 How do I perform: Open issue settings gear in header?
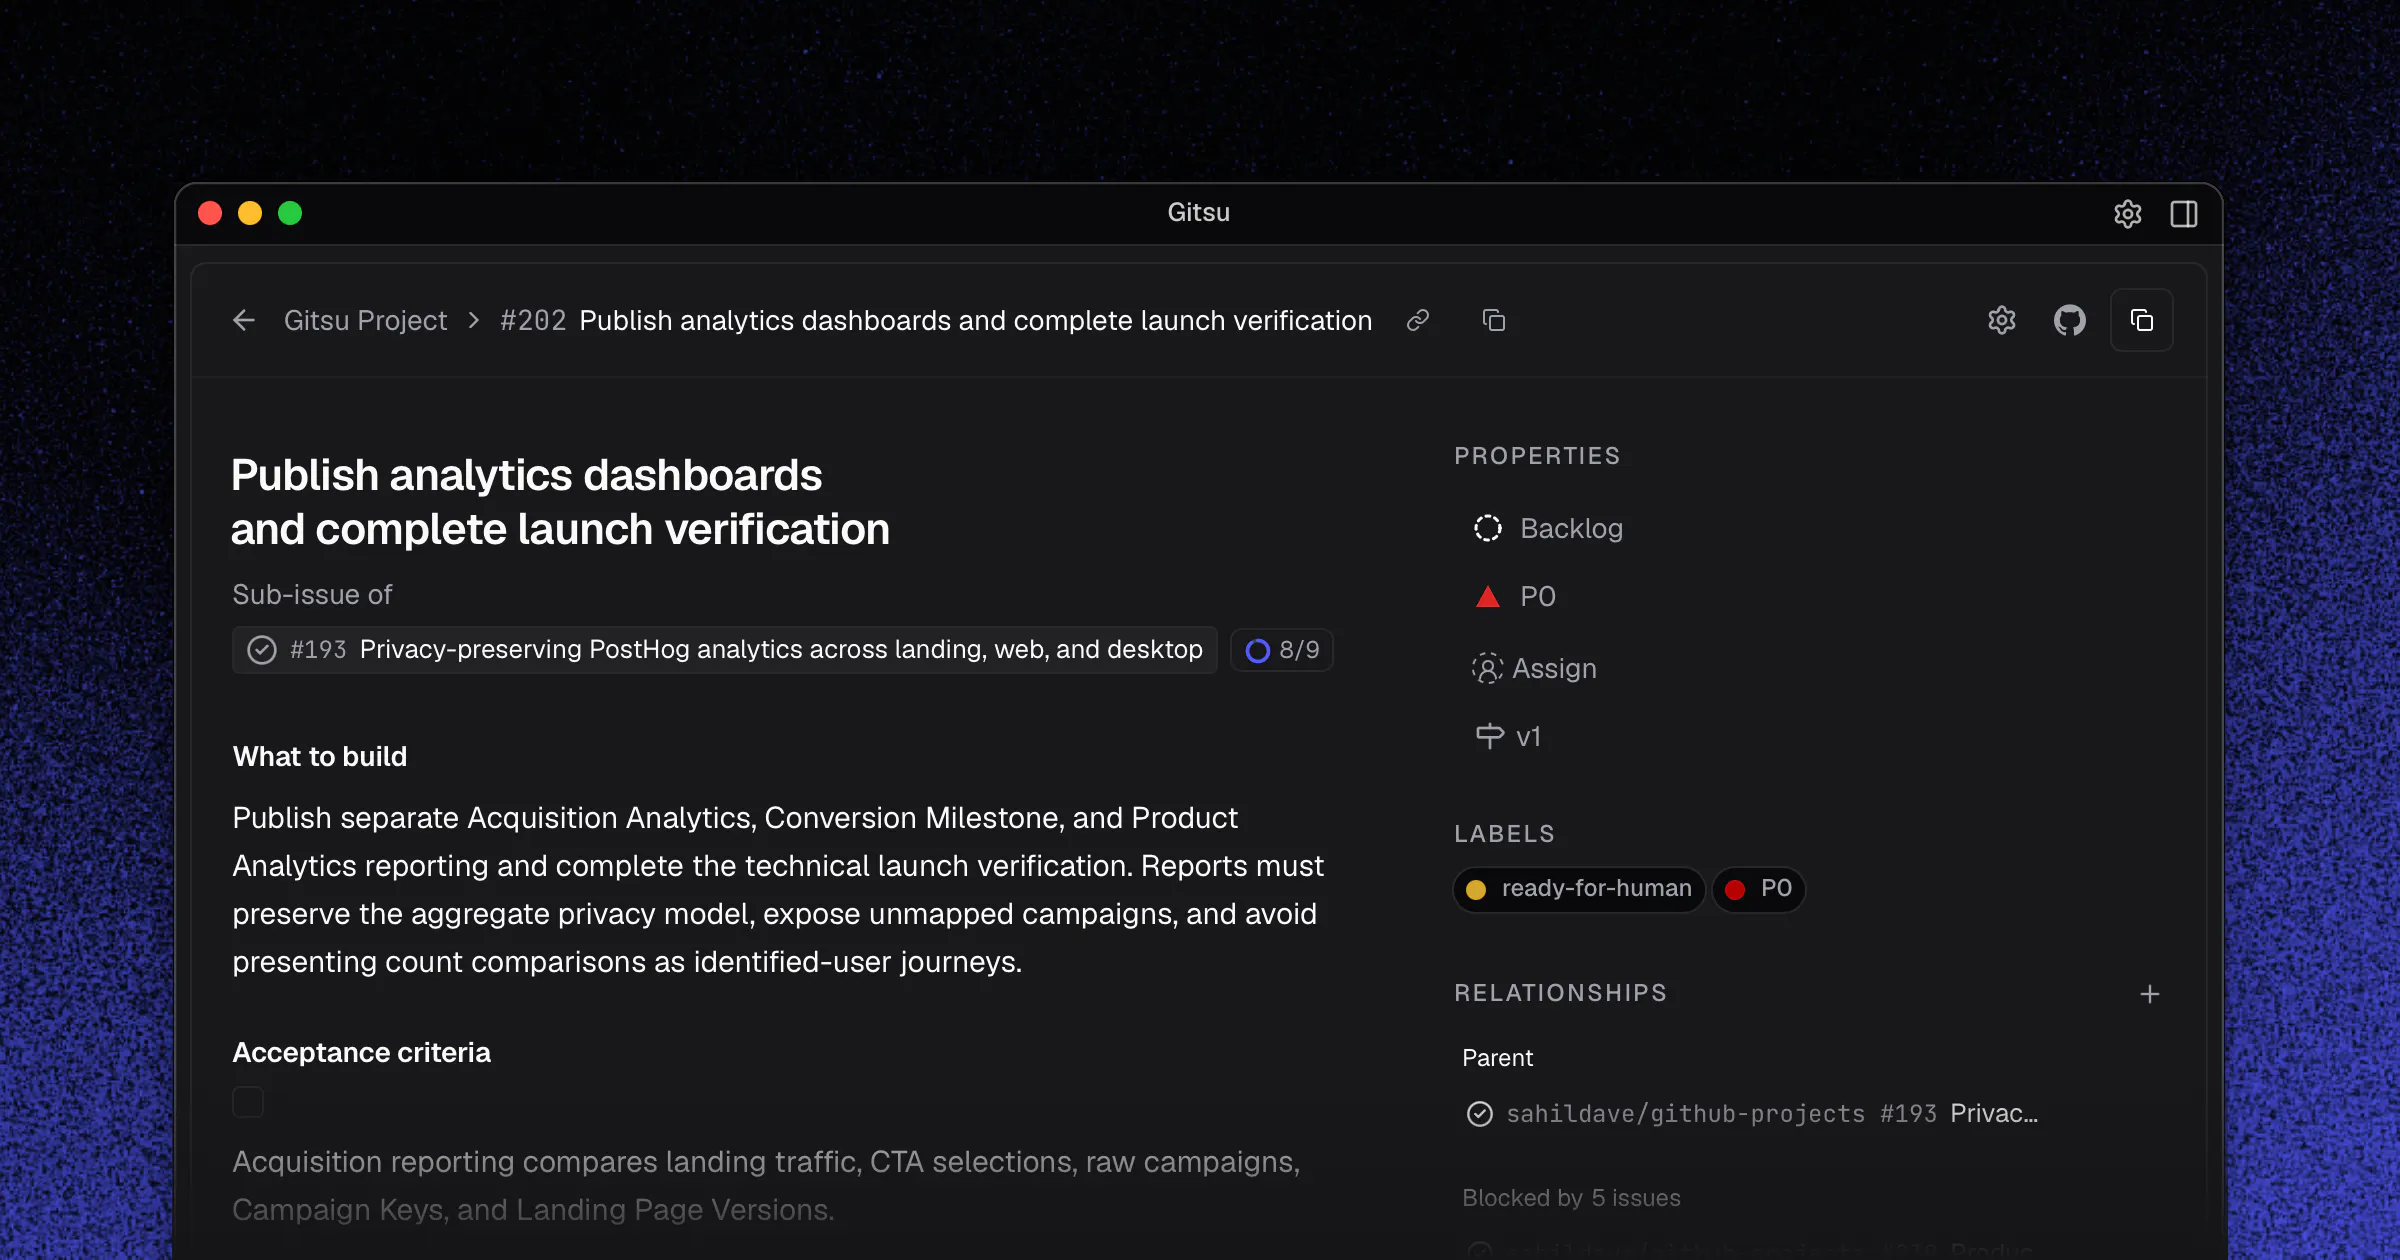pyautogui.click(x=2002, y=320)
